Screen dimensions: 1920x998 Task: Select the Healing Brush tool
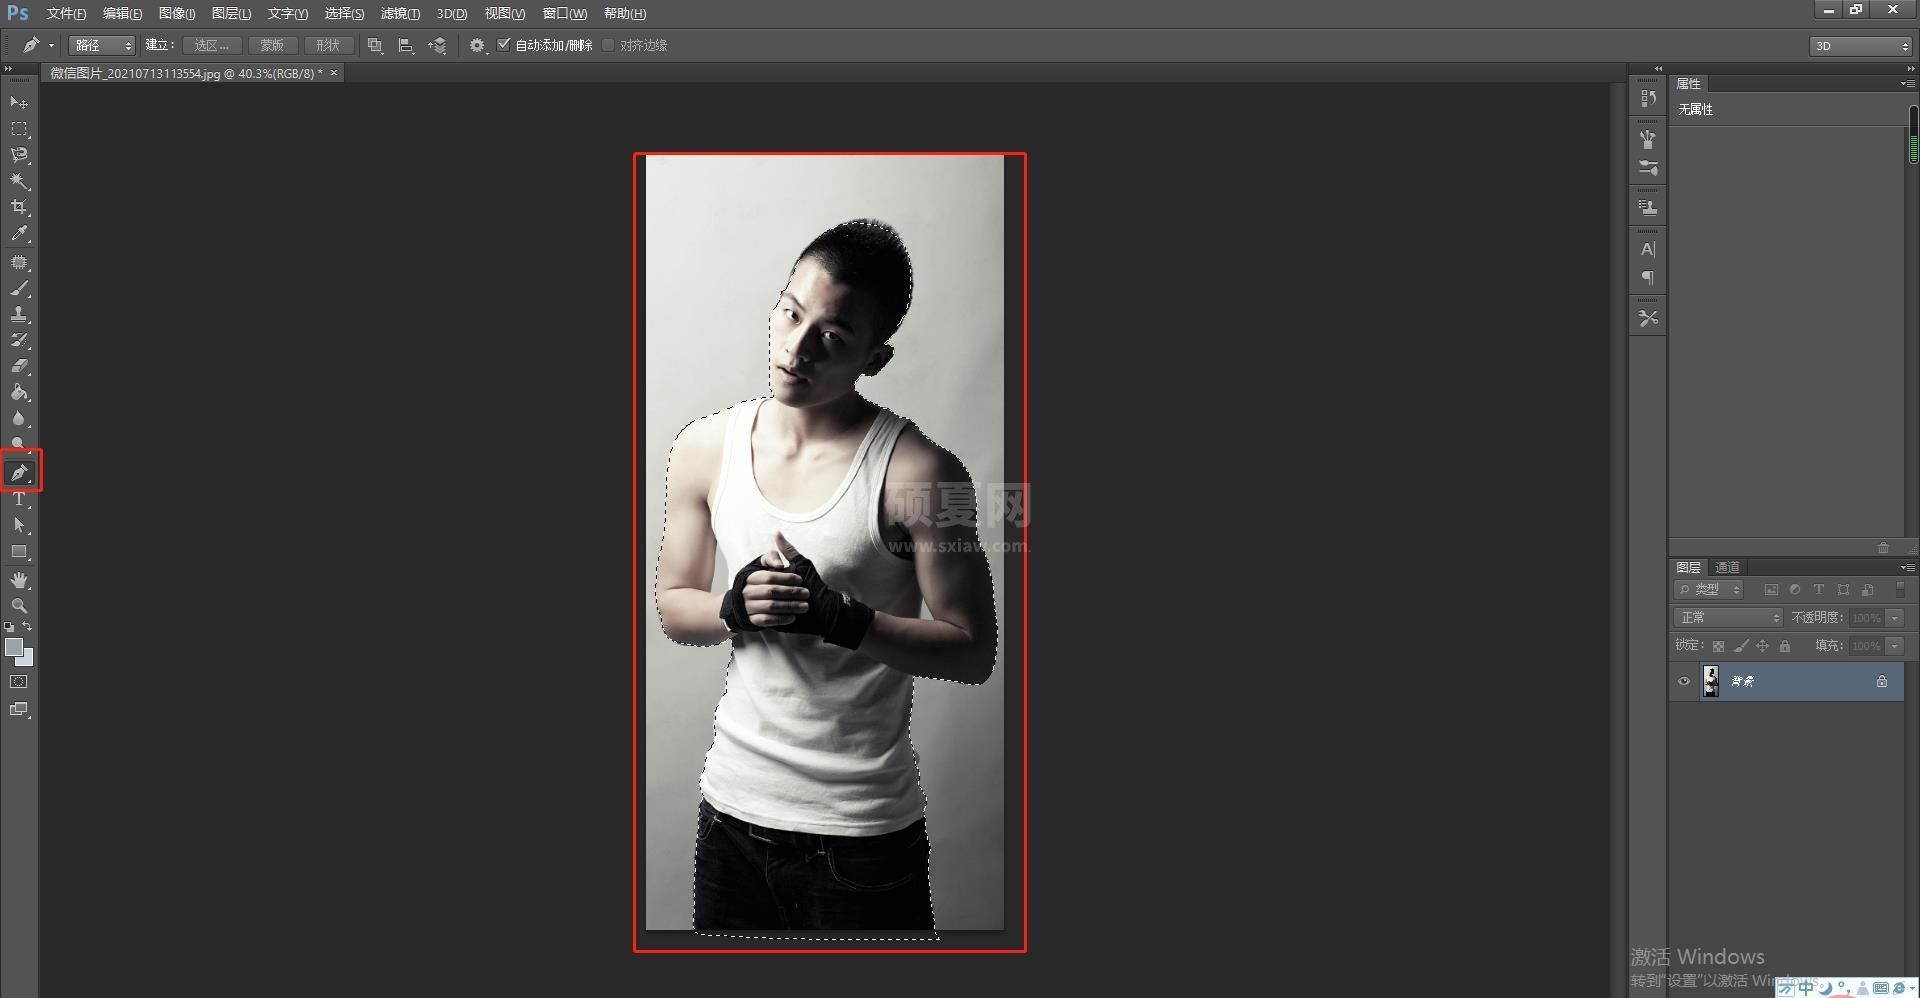pyautogui.click(x=19, y=262)
